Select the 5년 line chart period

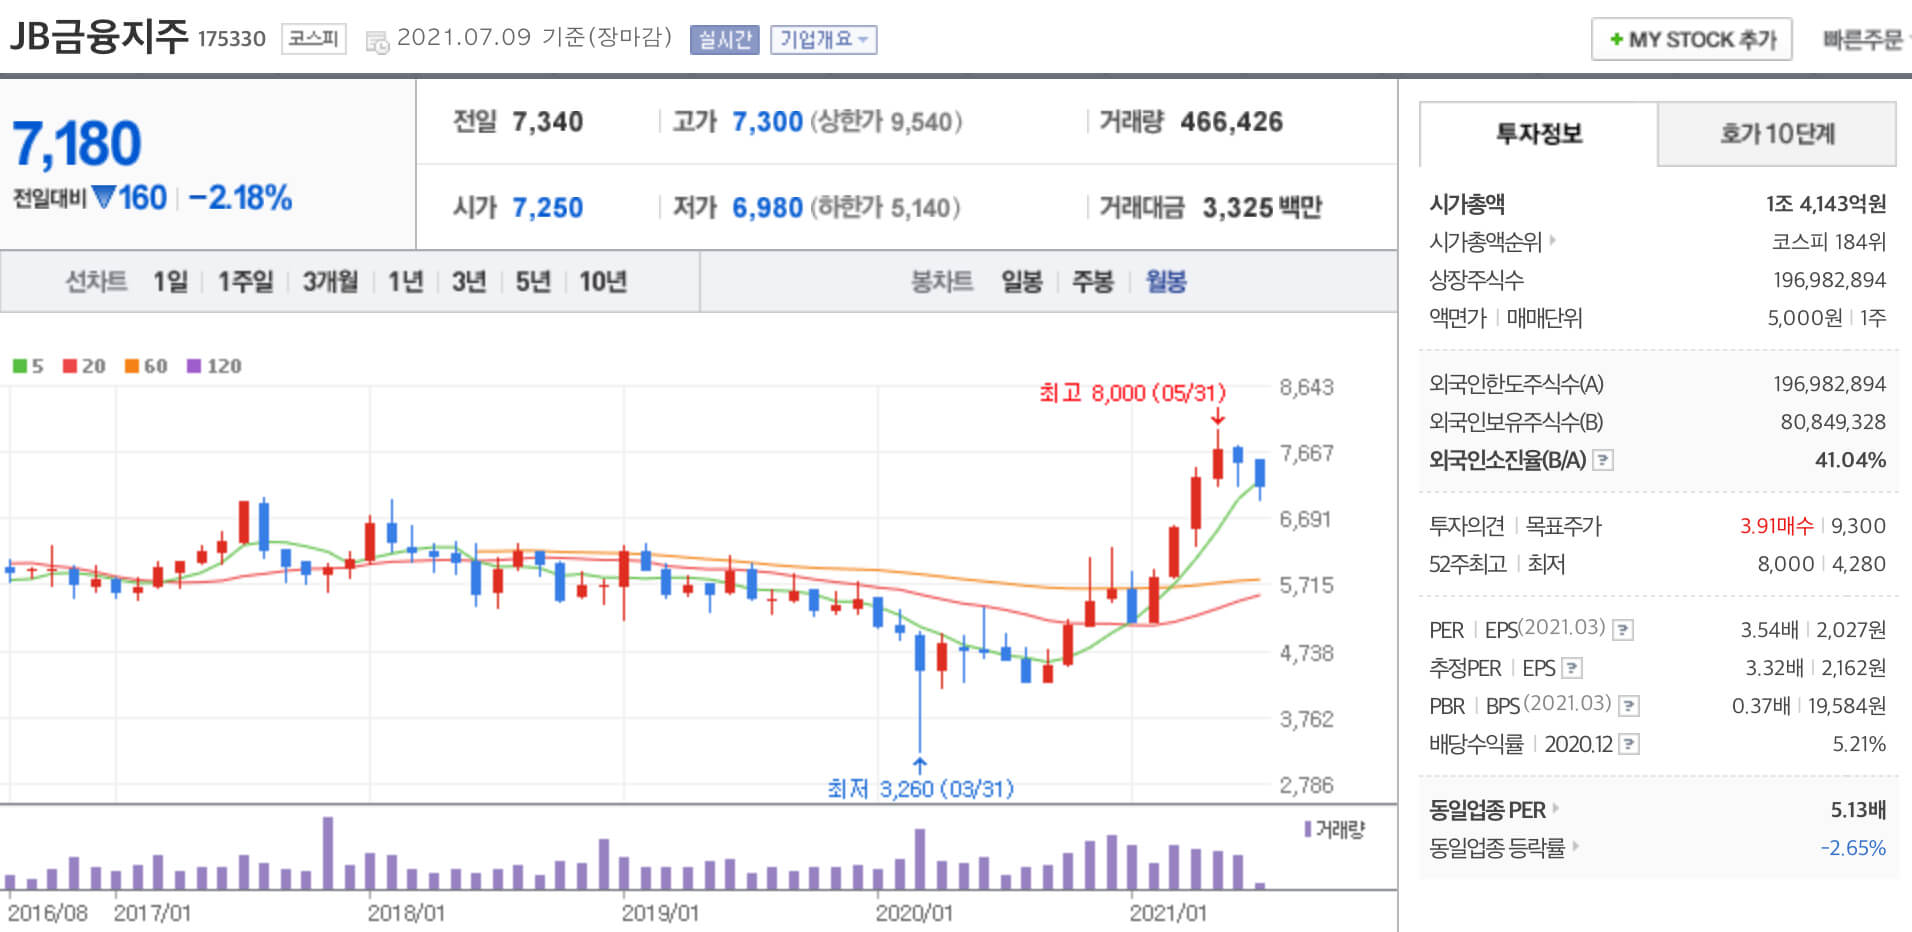click(x=533, y=282)
